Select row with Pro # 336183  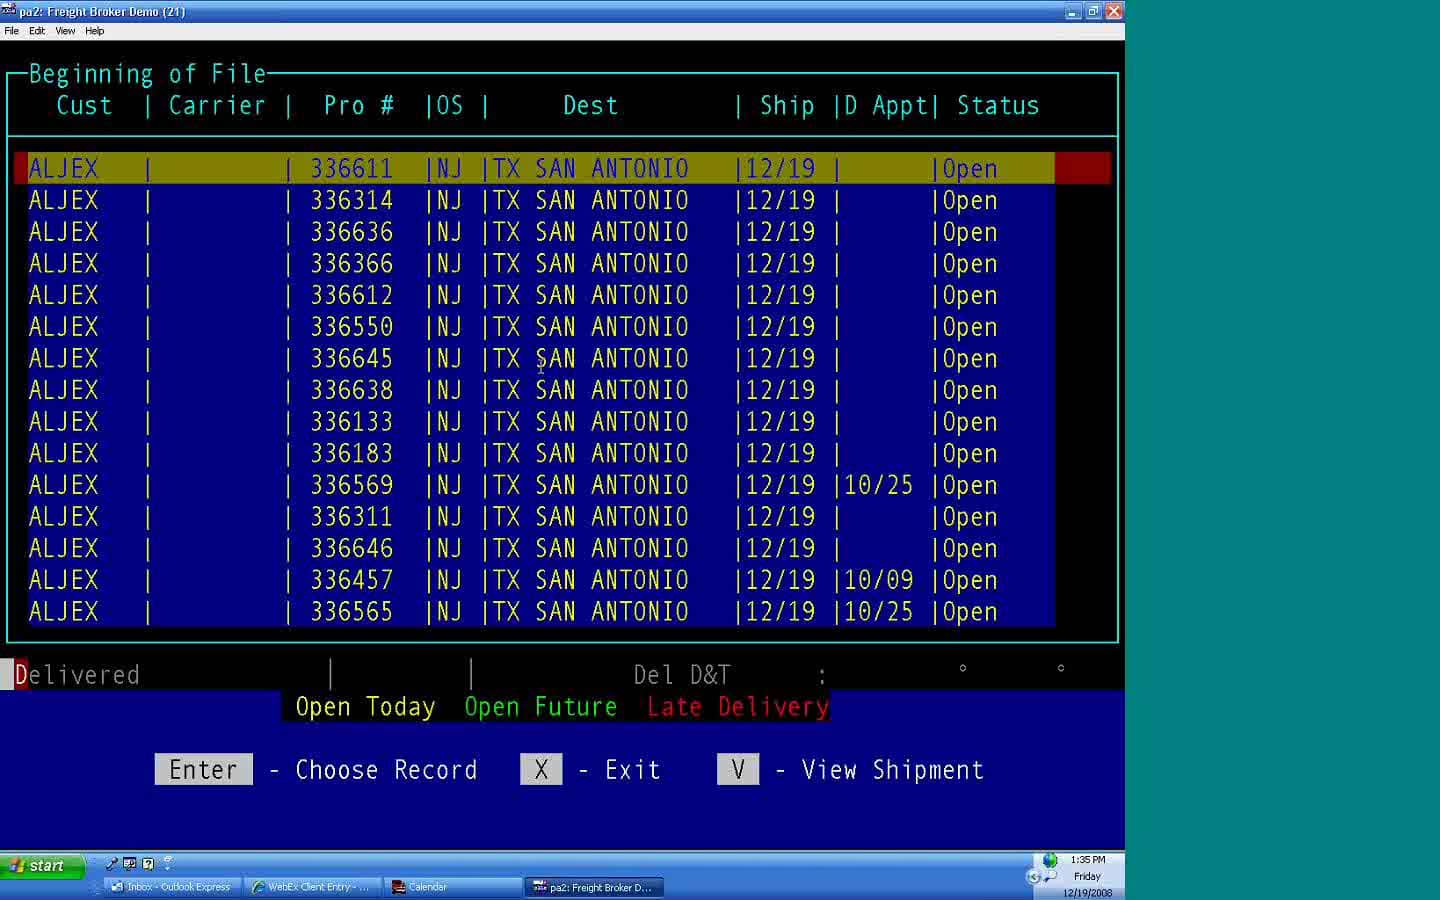(x=541, y=454)
